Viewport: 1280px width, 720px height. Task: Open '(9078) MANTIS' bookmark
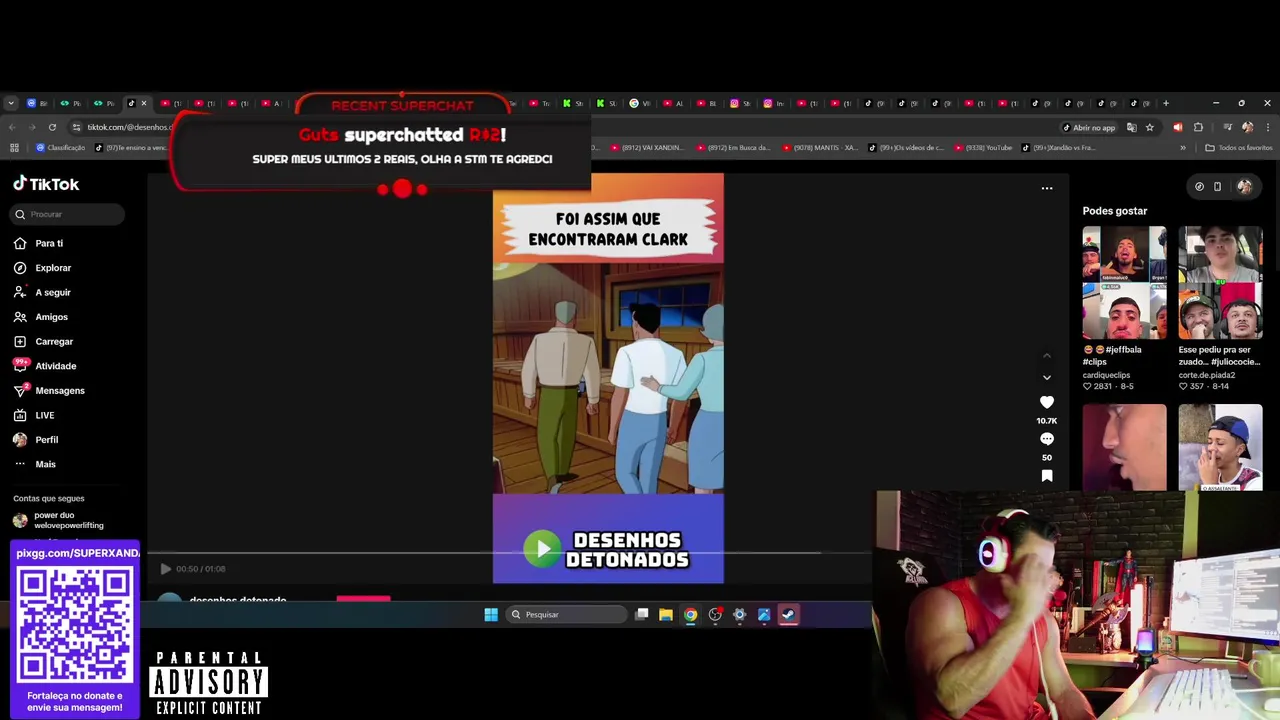tap(820, 148)
